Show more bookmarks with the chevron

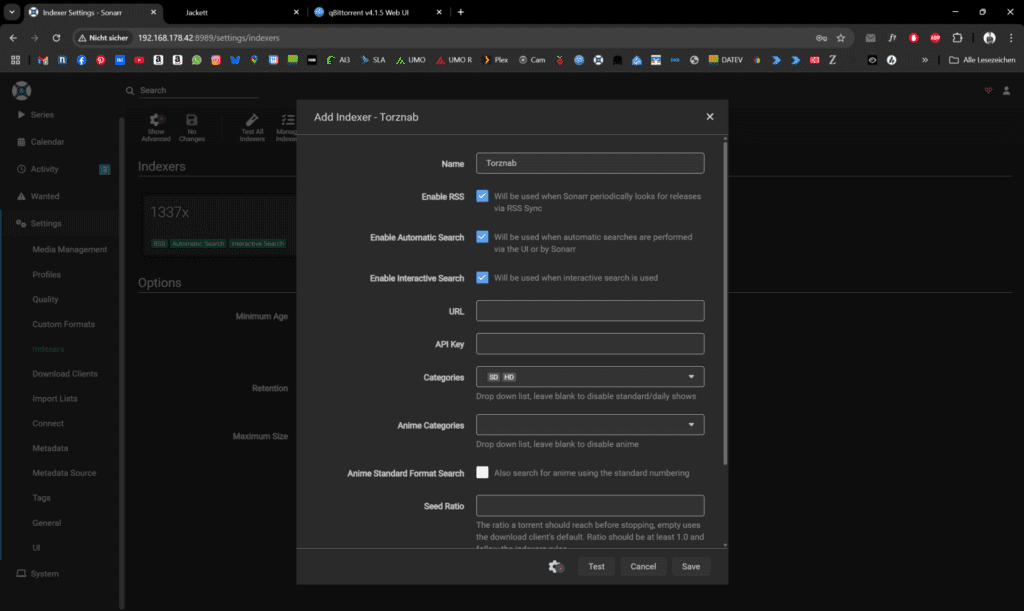925,60
